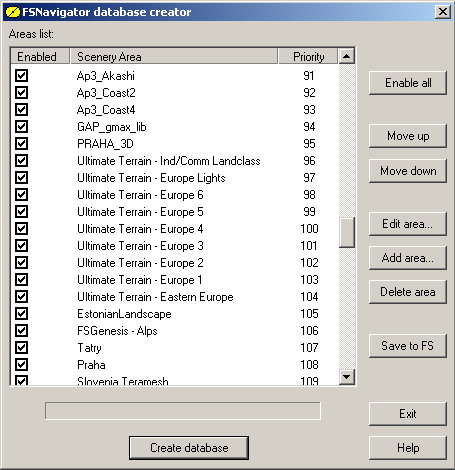Sort by the Priority column header
This screenshot has width=455, height=470.
point(308,56)
